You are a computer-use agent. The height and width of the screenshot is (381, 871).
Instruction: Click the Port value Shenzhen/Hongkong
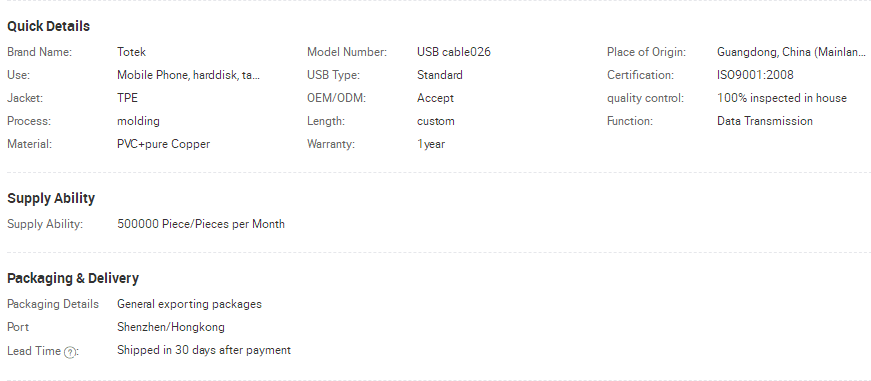tap(171, 327)
